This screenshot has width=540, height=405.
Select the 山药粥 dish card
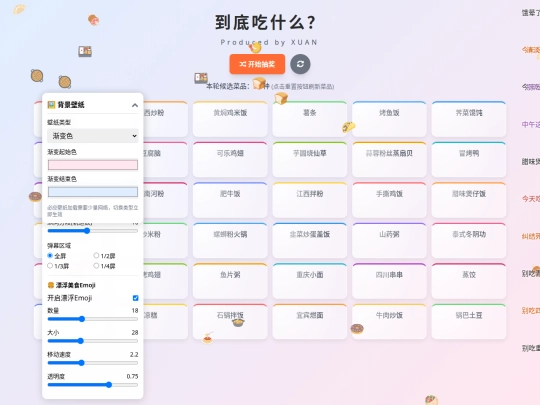pos(389,240)
